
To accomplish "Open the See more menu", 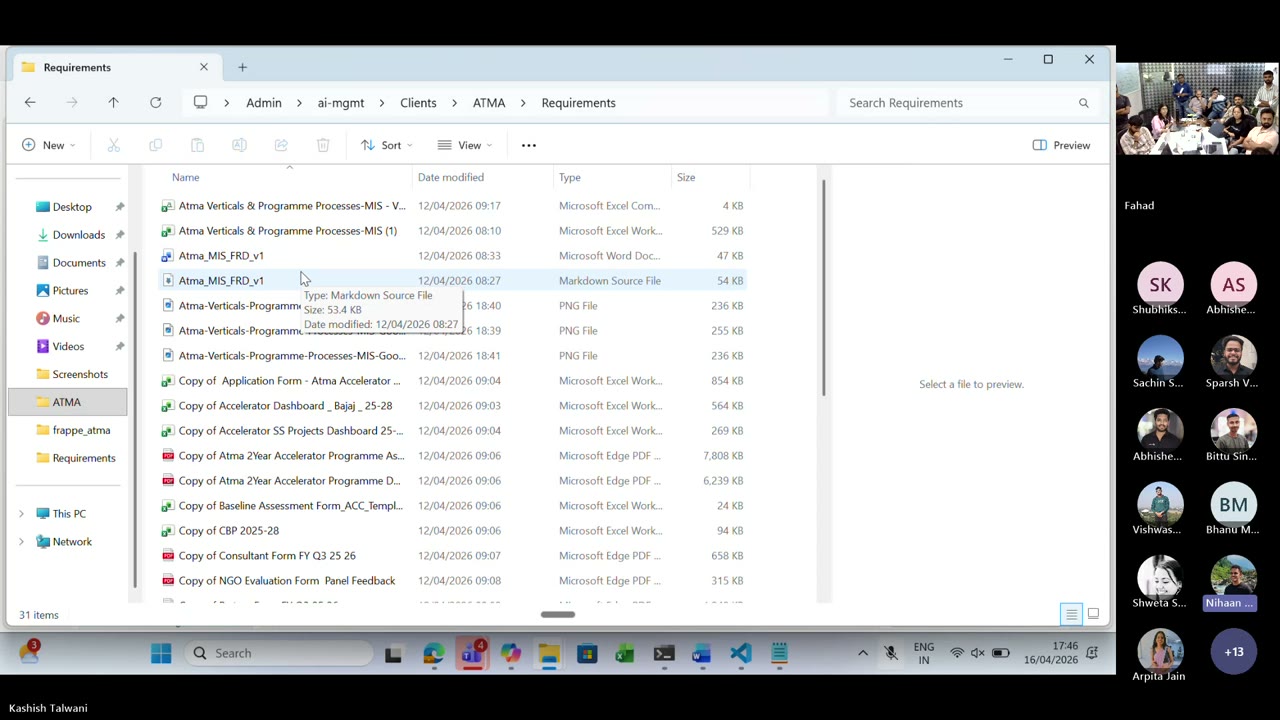I will (x=528, y=145).
